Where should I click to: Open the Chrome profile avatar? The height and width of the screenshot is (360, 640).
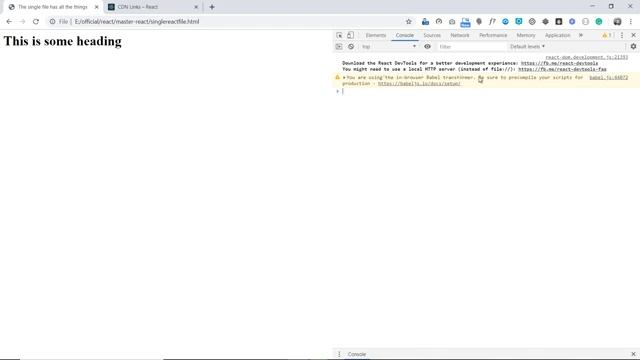[x=617, y=22]
